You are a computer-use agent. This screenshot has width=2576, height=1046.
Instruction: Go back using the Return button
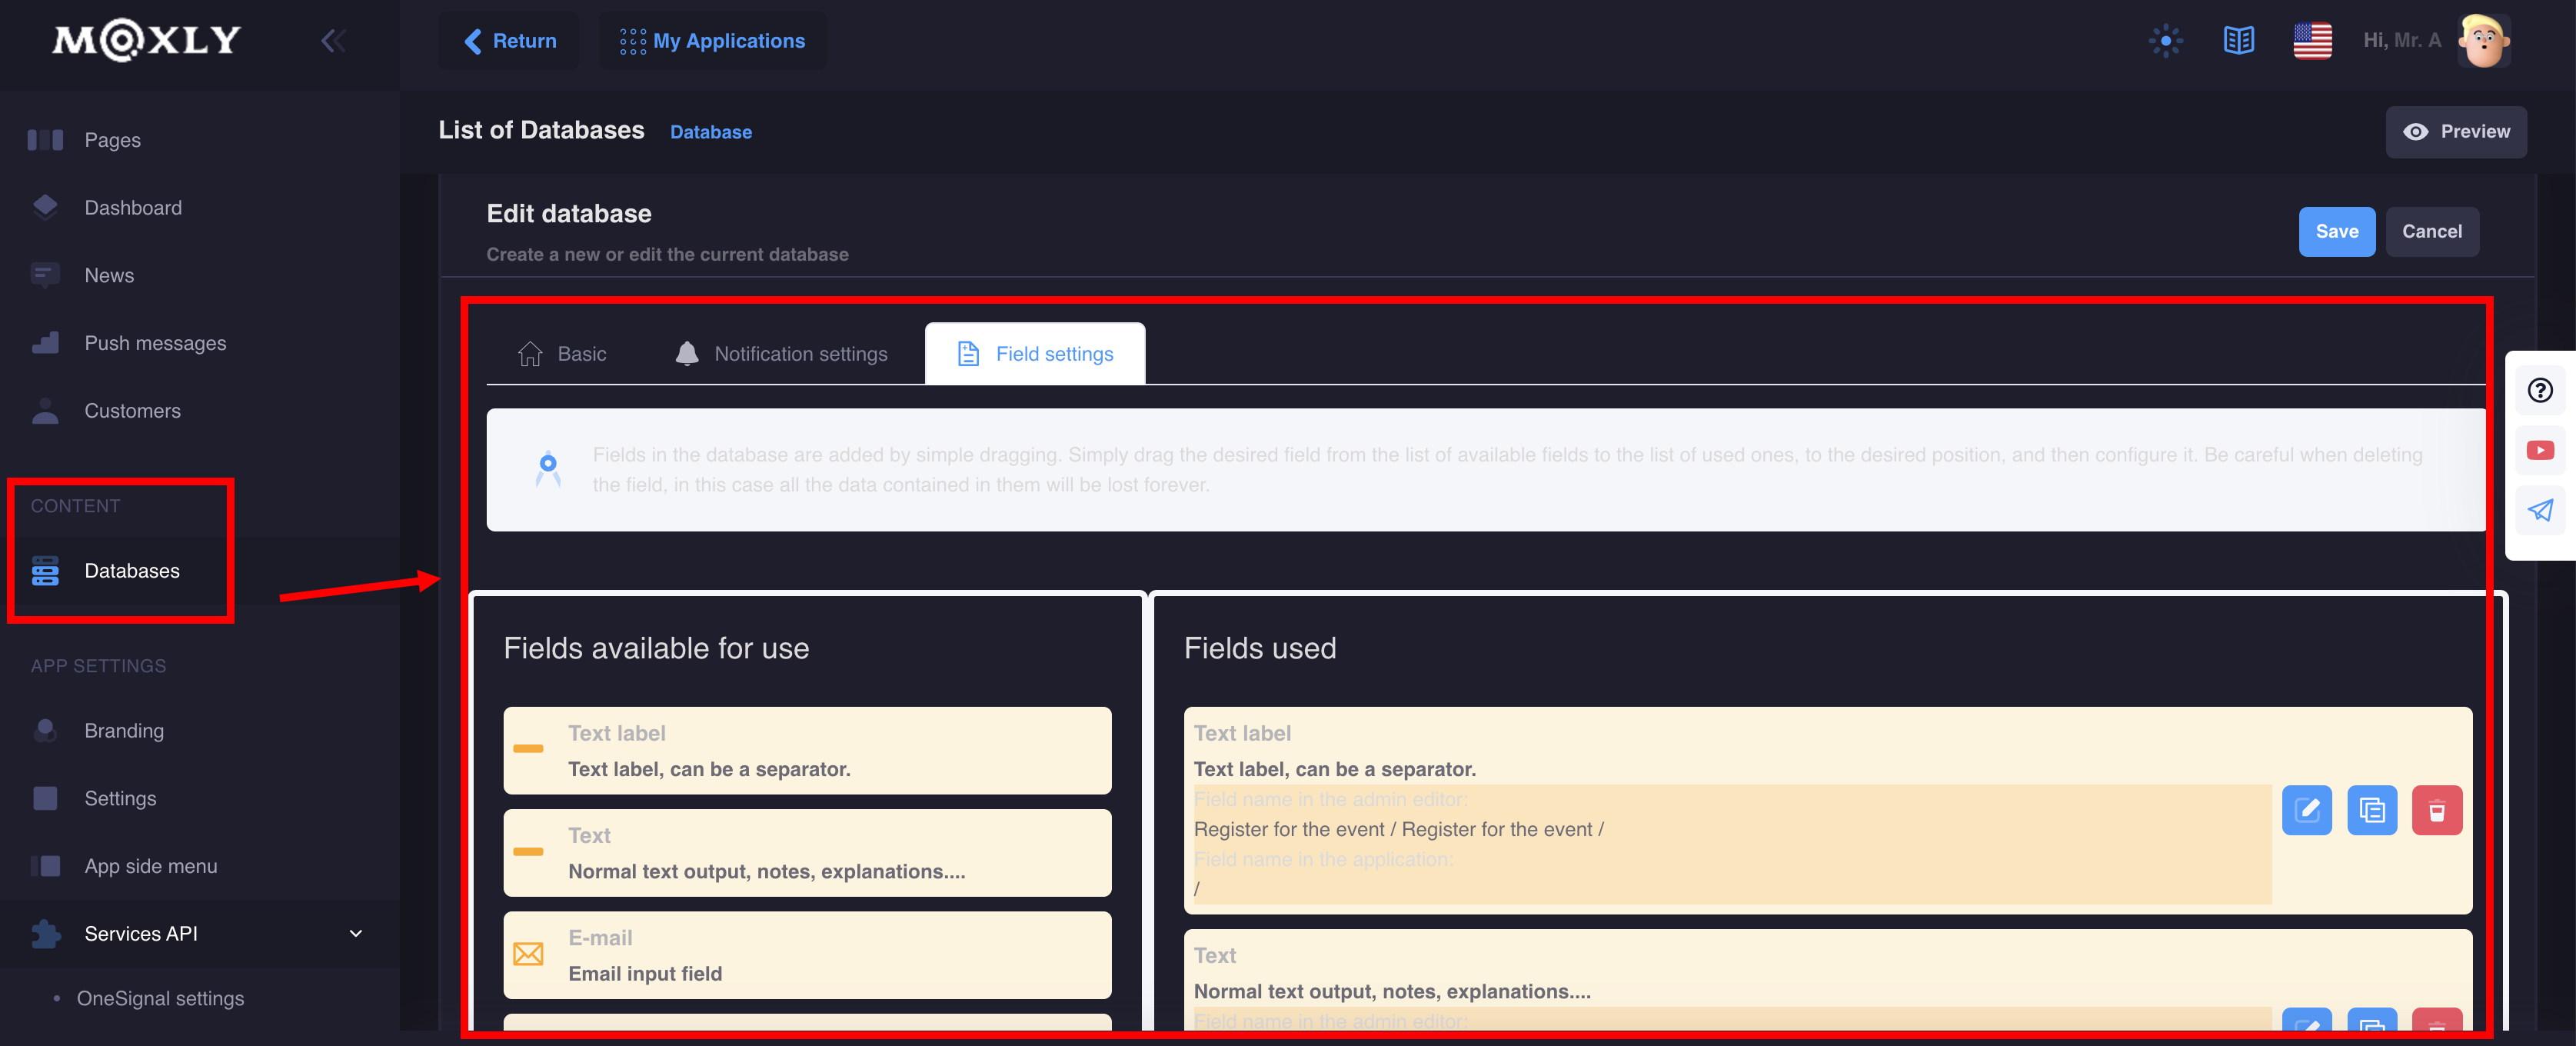(509, 41)
